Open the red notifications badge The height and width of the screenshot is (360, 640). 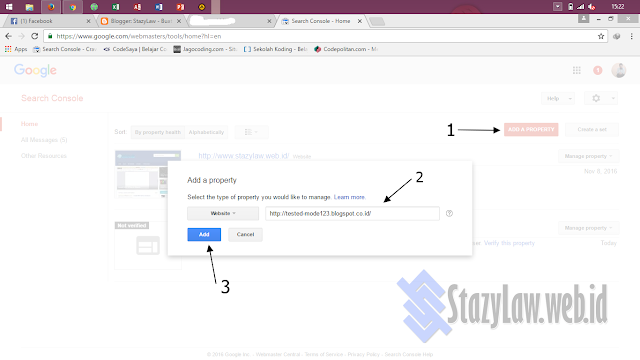[x=598, y=70]
